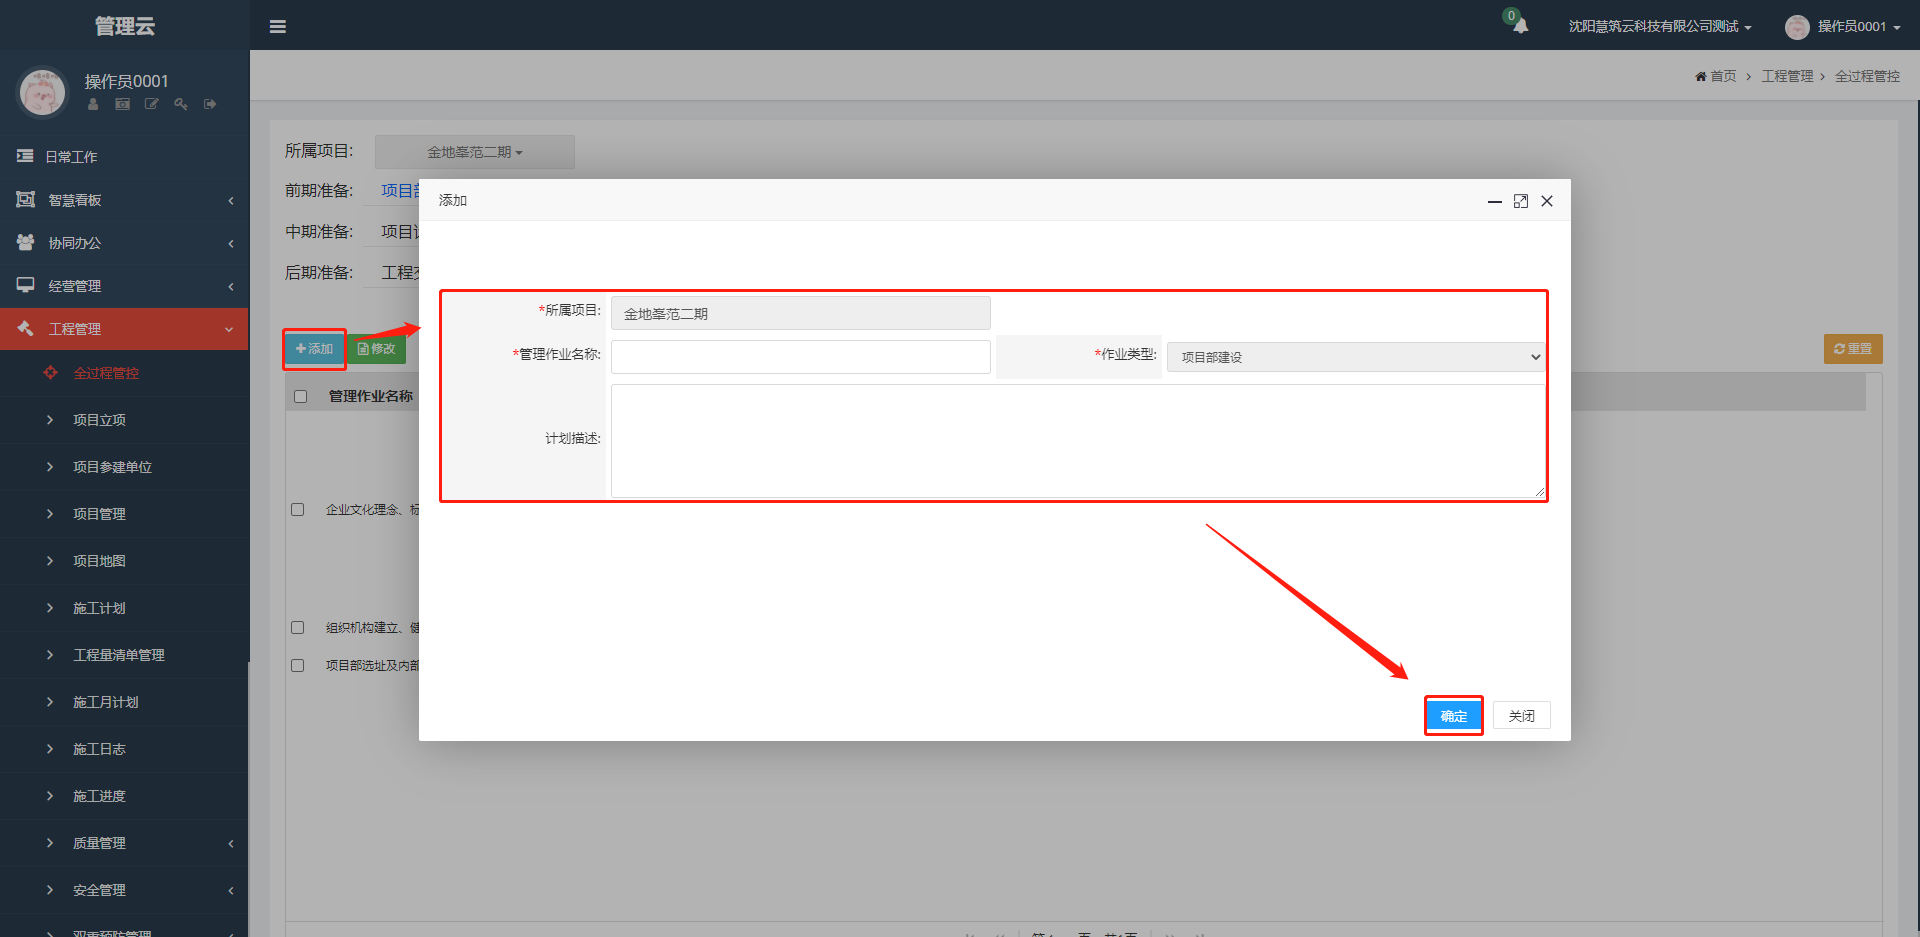Open the 作业类型 dropdown
The width and height of the screenshot is (1920, 937).
click(1356, 357)
